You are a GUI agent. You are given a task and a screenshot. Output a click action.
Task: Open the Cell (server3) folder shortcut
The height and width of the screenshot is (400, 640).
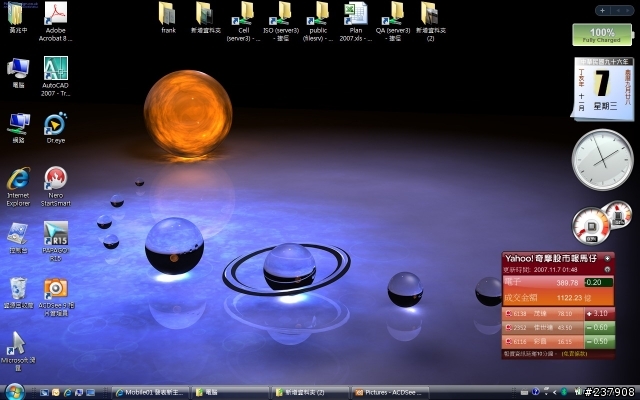244,21
